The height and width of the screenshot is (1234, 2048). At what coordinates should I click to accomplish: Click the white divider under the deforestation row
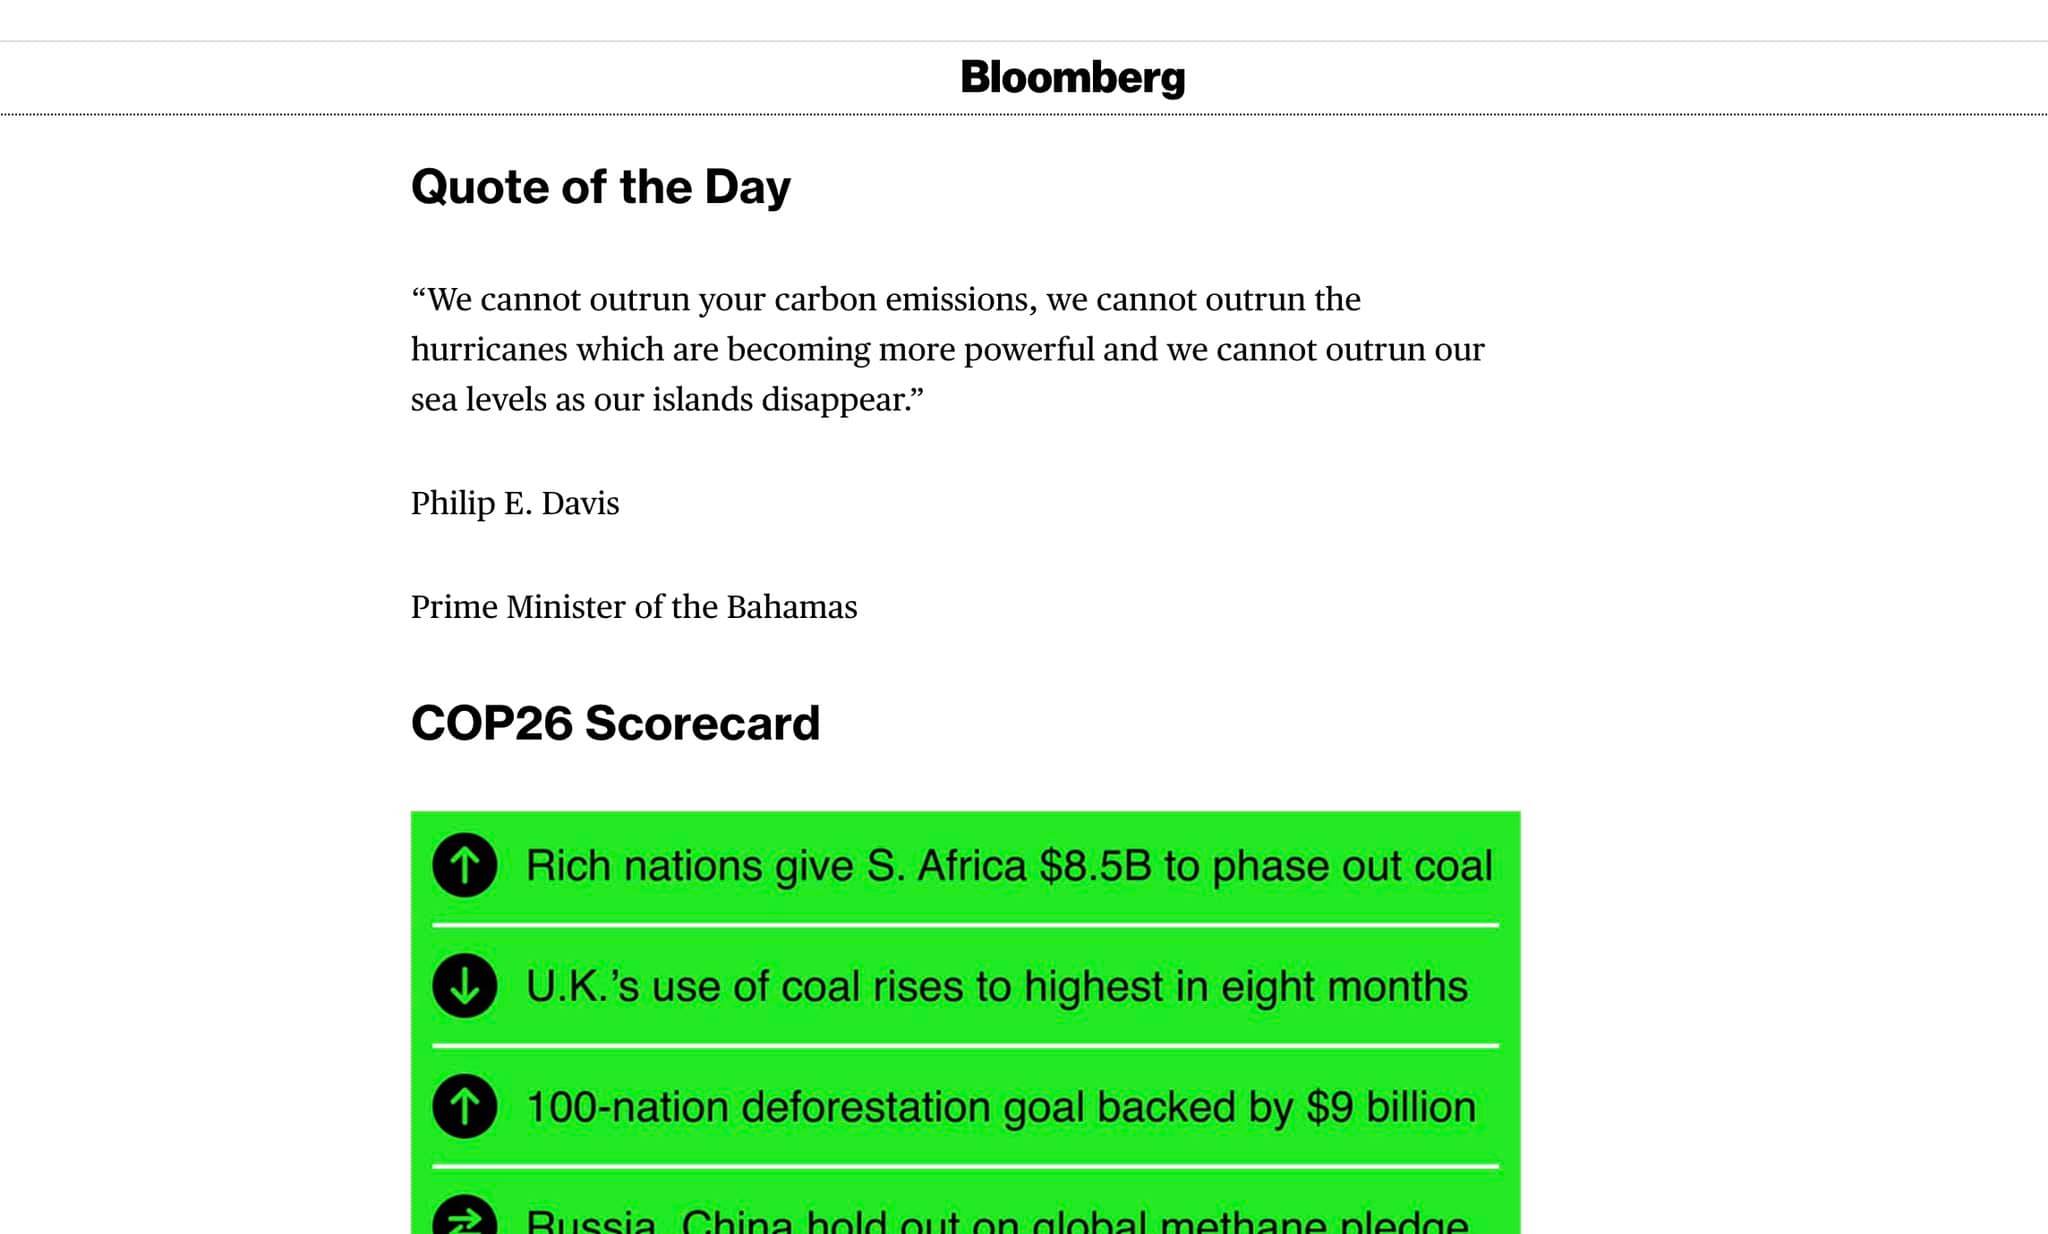tap(966, 1166)
